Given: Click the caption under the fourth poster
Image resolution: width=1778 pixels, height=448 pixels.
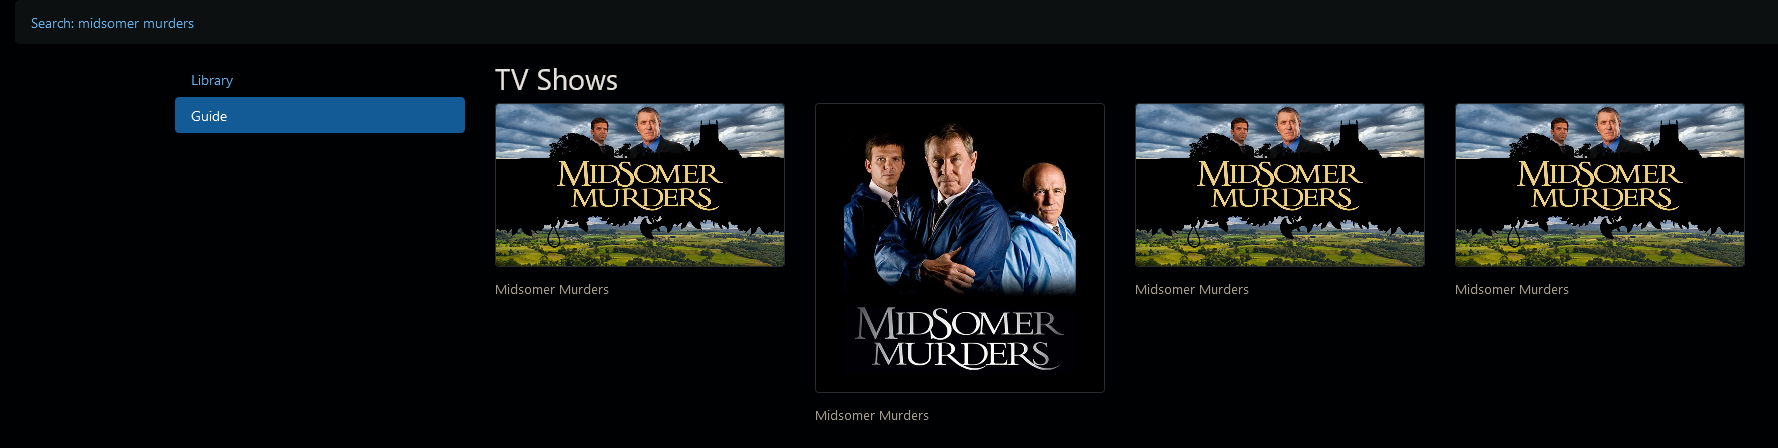Looking at the screenshot, I should tap(1512, 290).
